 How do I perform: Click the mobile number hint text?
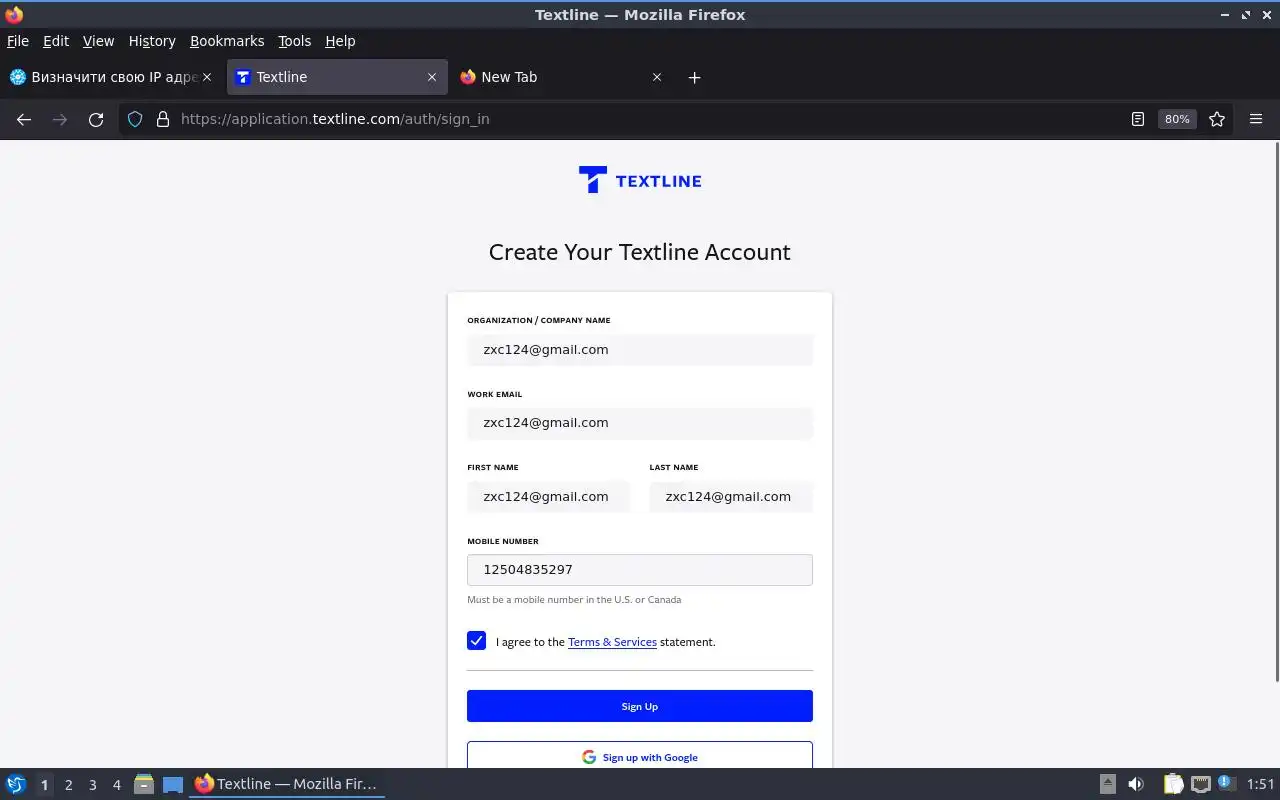click(x=574, y=600)
